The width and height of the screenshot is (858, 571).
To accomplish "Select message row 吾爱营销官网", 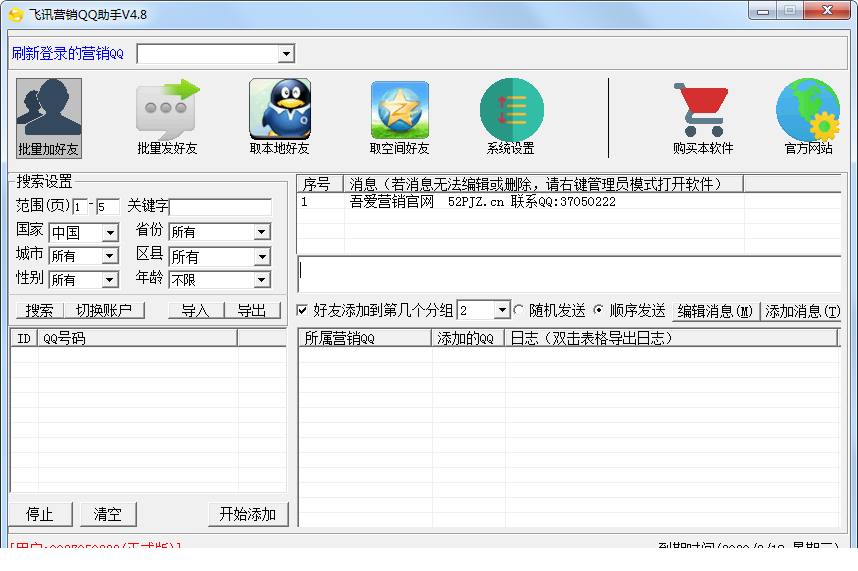I will point(569,202).
